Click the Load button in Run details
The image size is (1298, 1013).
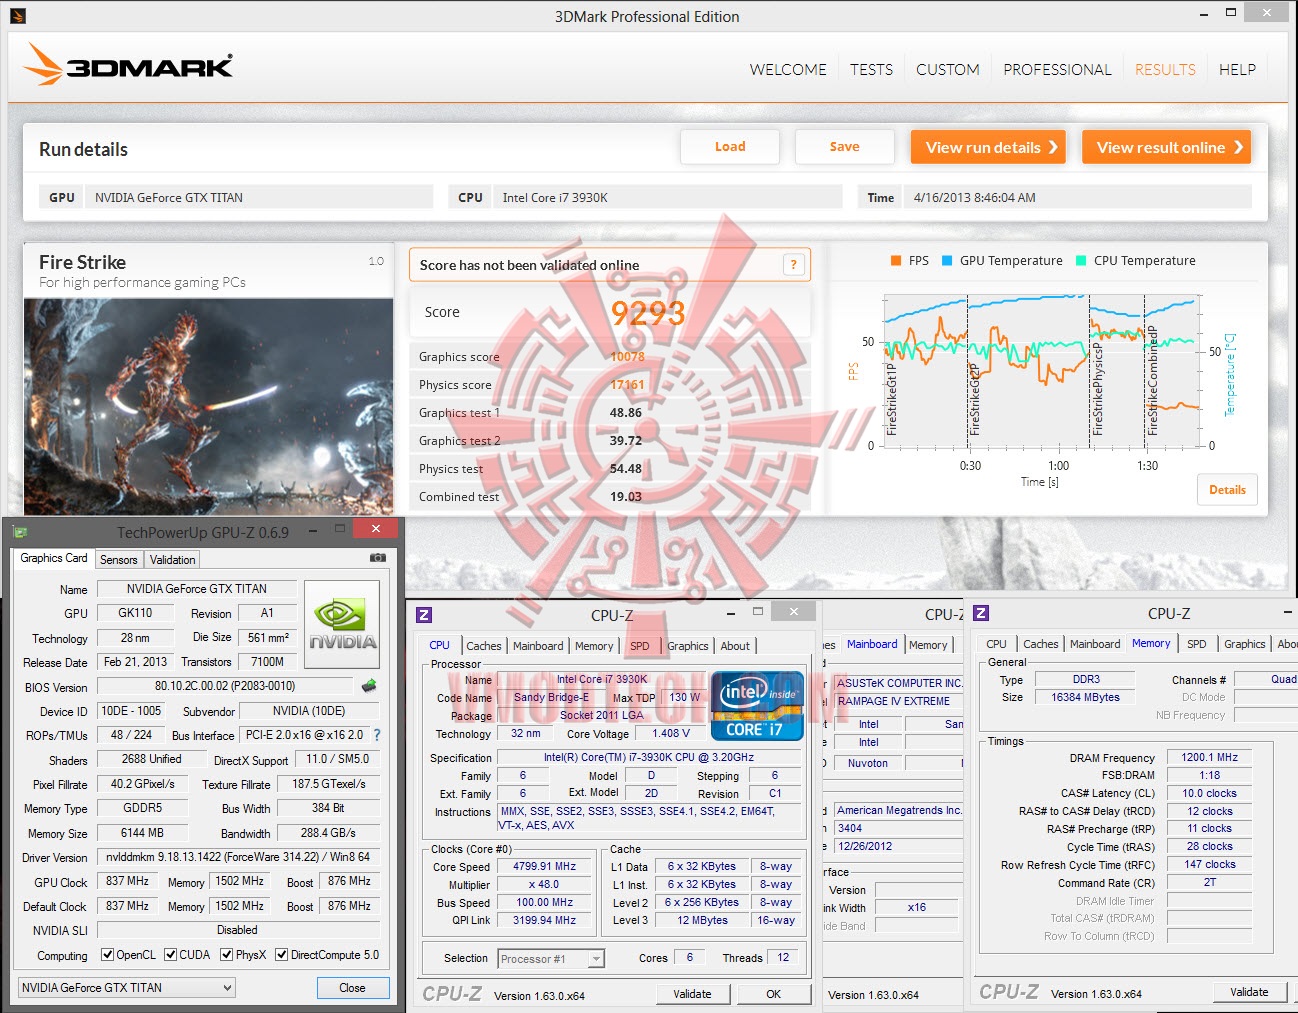coord(730,147)
